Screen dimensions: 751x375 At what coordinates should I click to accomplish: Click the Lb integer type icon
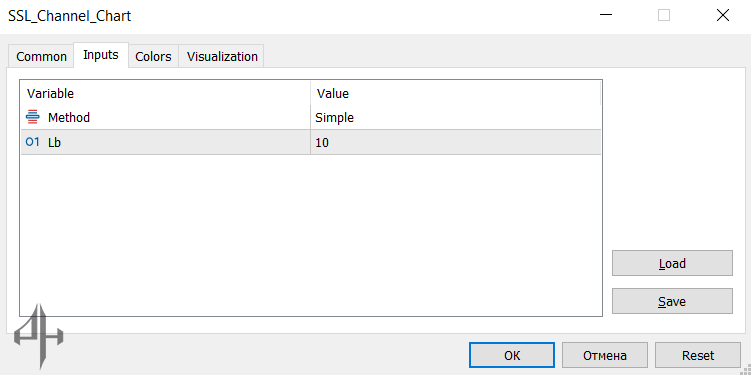(x=33, y=142)
